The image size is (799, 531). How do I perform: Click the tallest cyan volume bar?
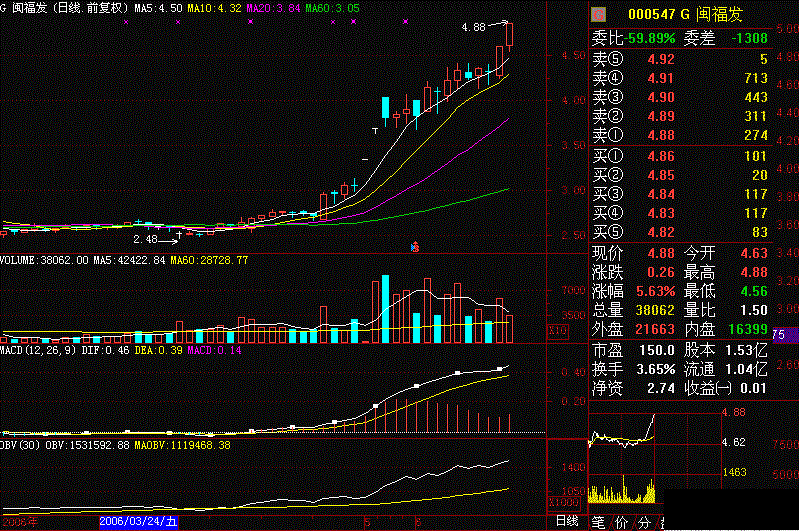tap(386, 309)
